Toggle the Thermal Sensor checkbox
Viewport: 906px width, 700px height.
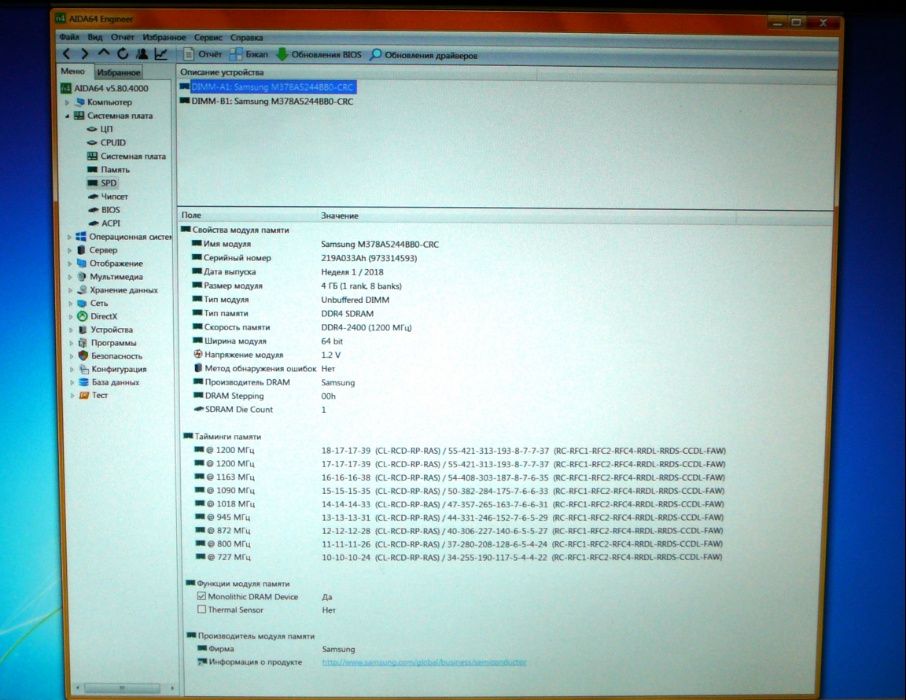pos(201,609)
